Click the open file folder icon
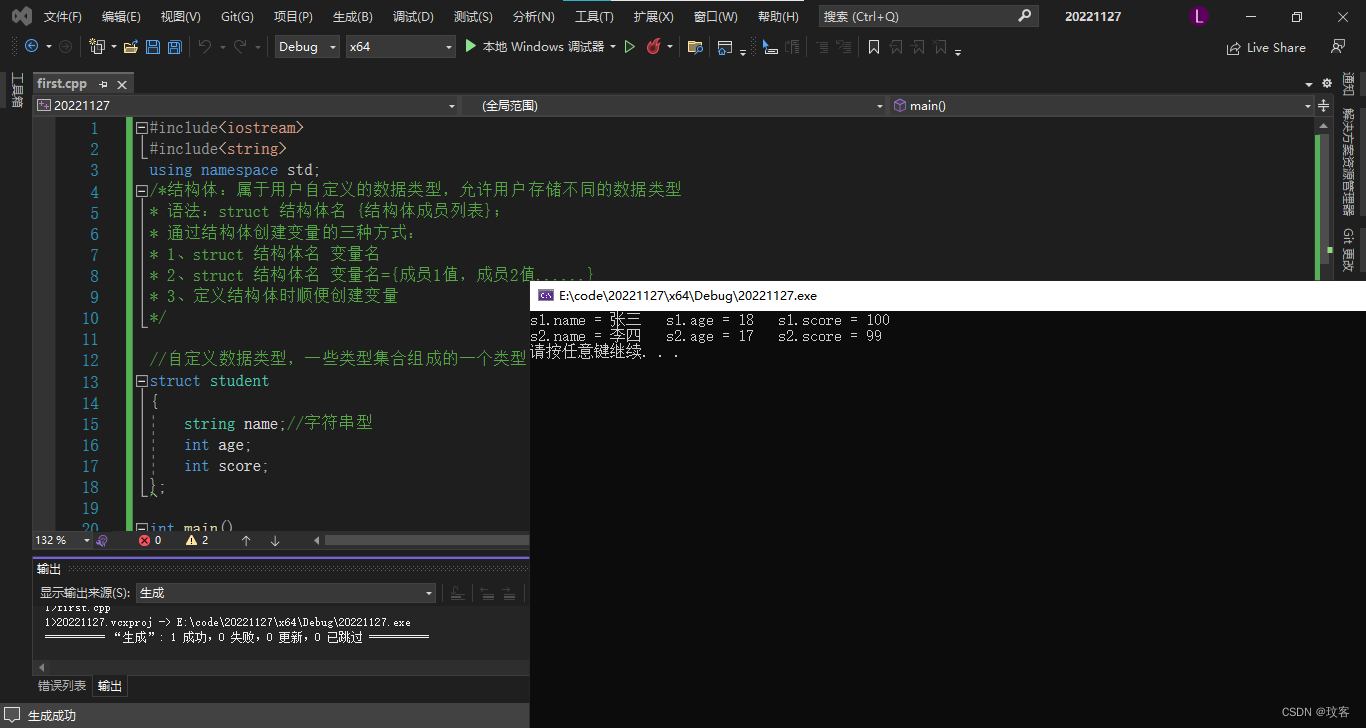The height and width of the screenshot is (728, 1366). coord(131,47)
